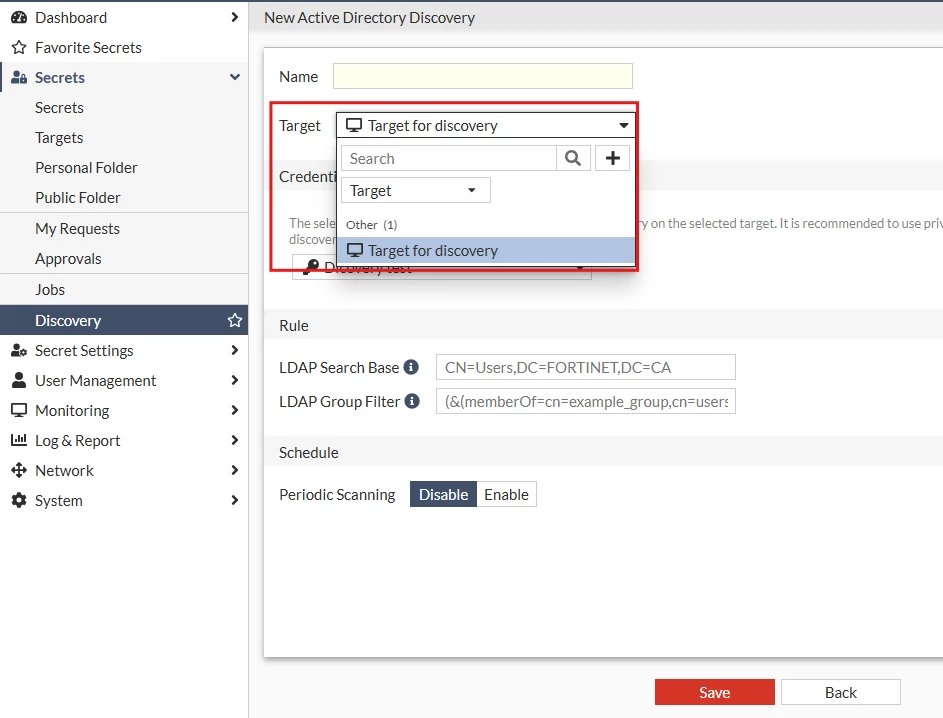Click the Favorite Secrets star icon
The height and width of the screenshot is (718, 943).
click(x=19, y=48)
